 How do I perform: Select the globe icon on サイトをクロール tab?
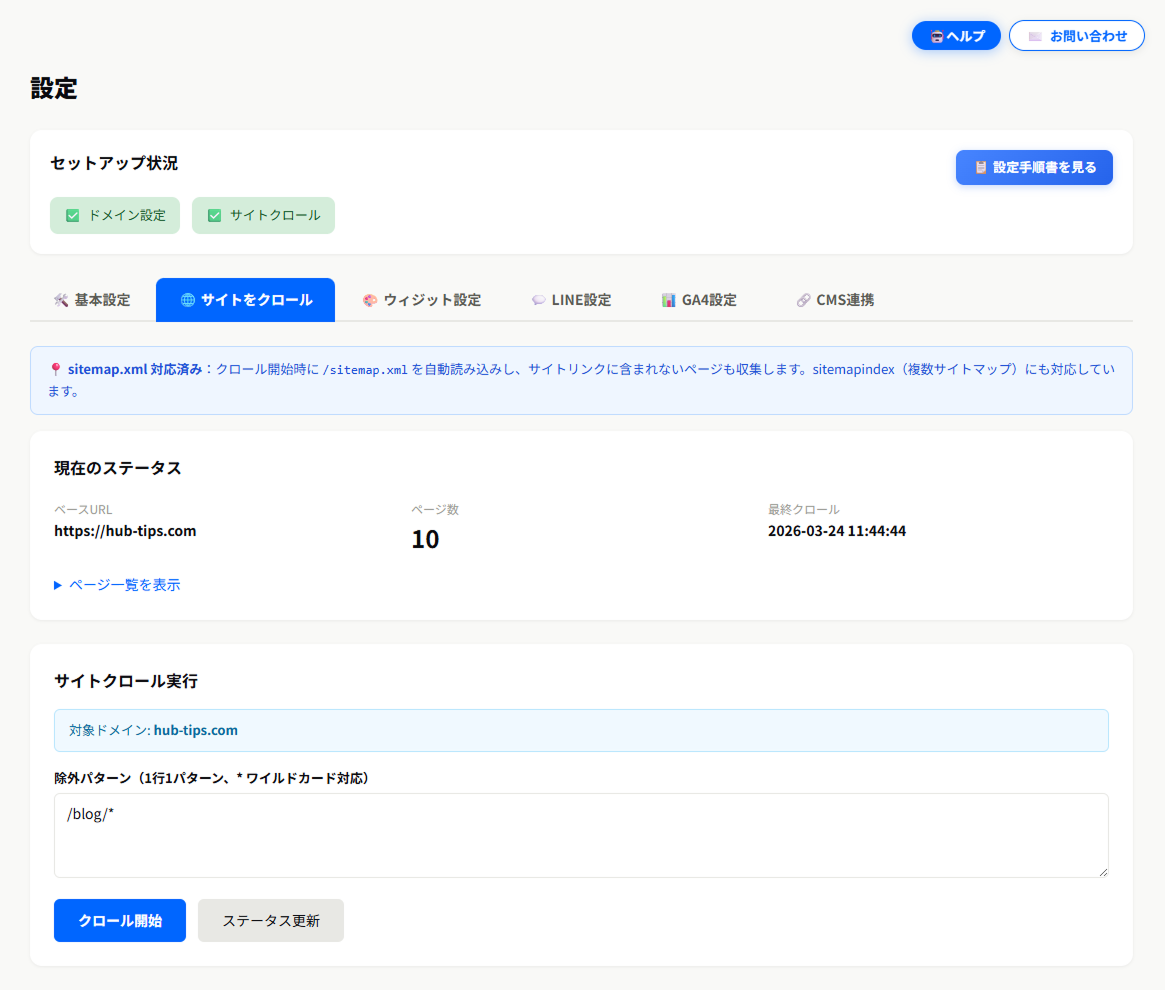(x=190, y=299)
